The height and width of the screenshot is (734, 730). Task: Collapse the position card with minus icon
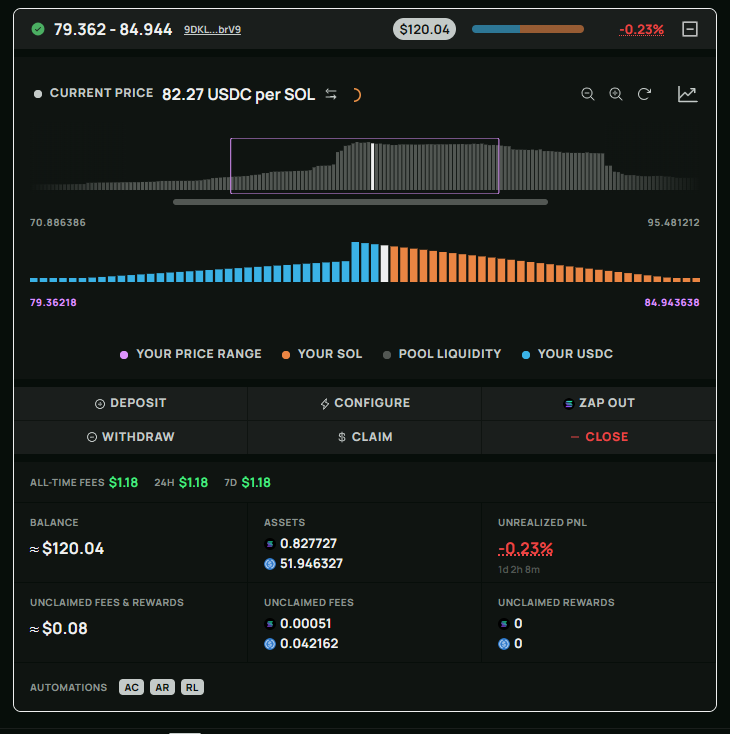[690, 29]
